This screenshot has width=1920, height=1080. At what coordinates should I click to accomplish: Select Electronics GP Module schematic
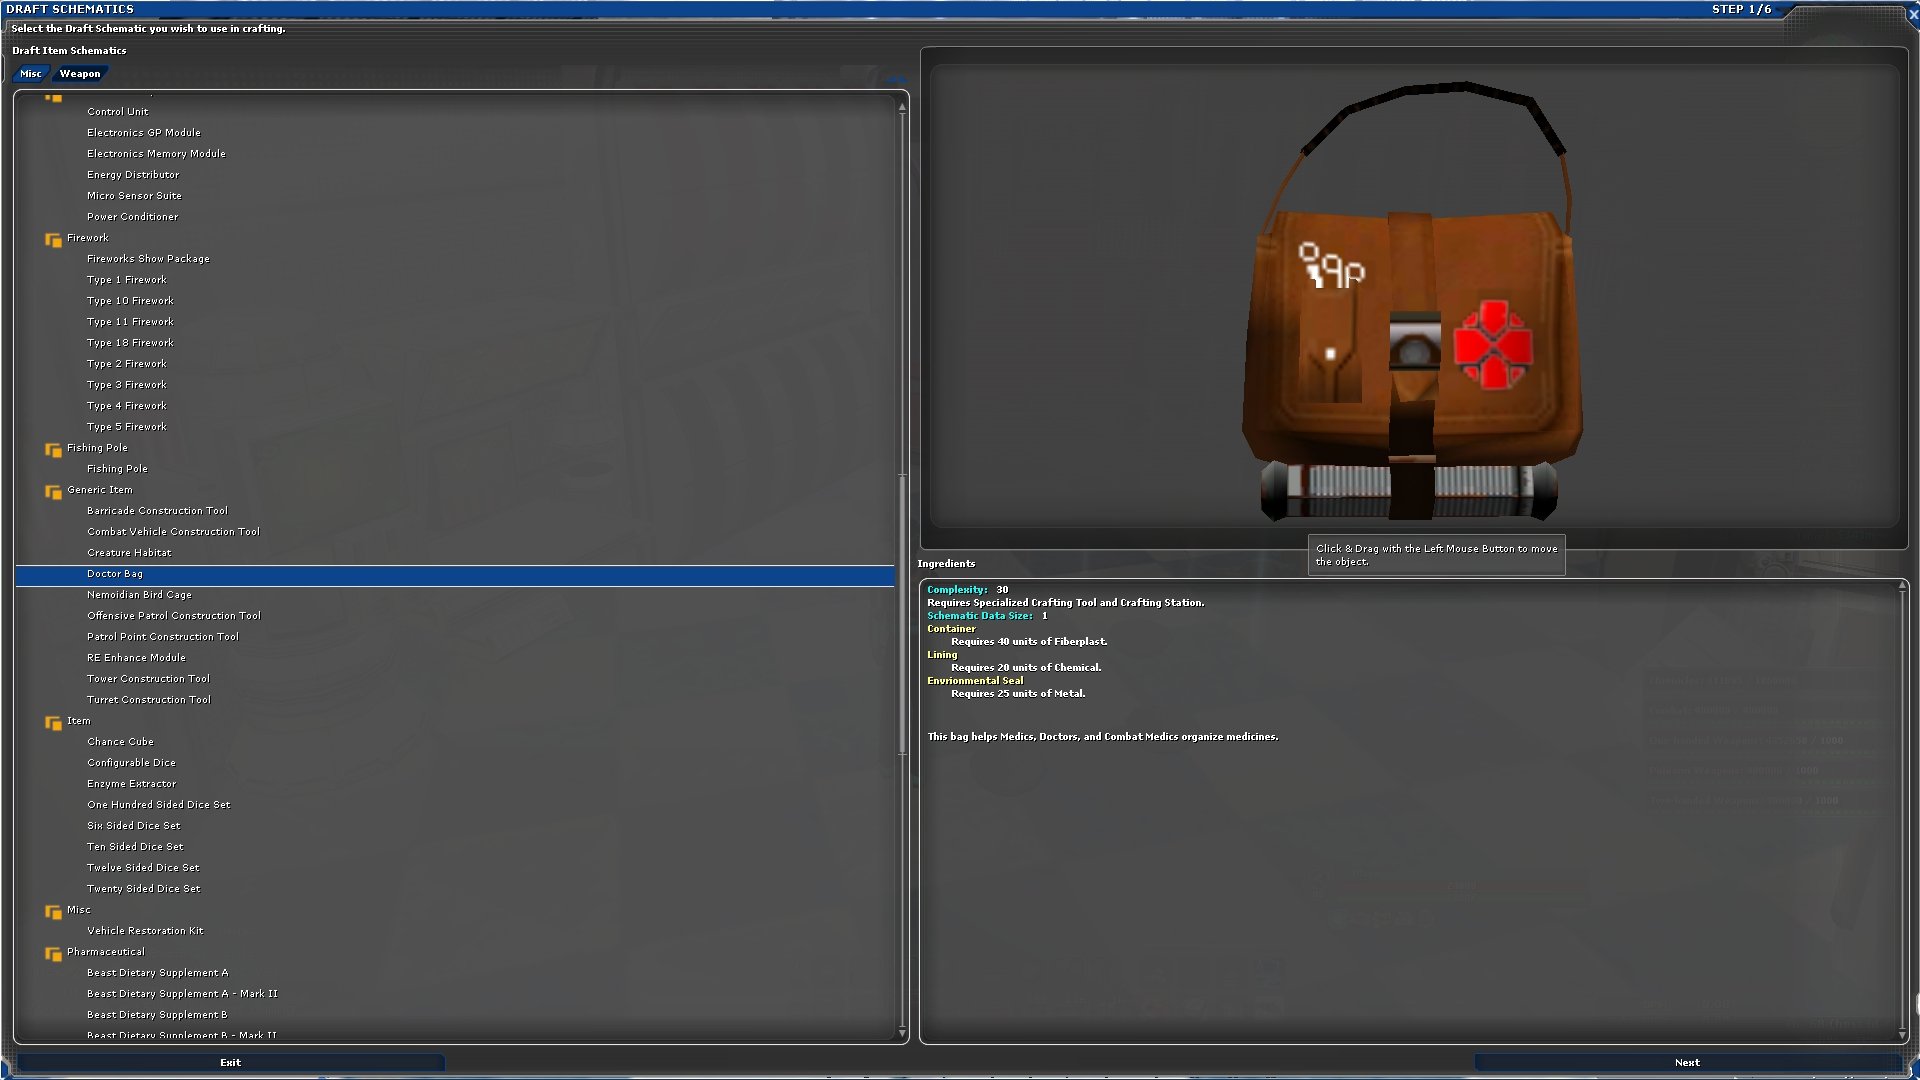(x=143, y=133)
